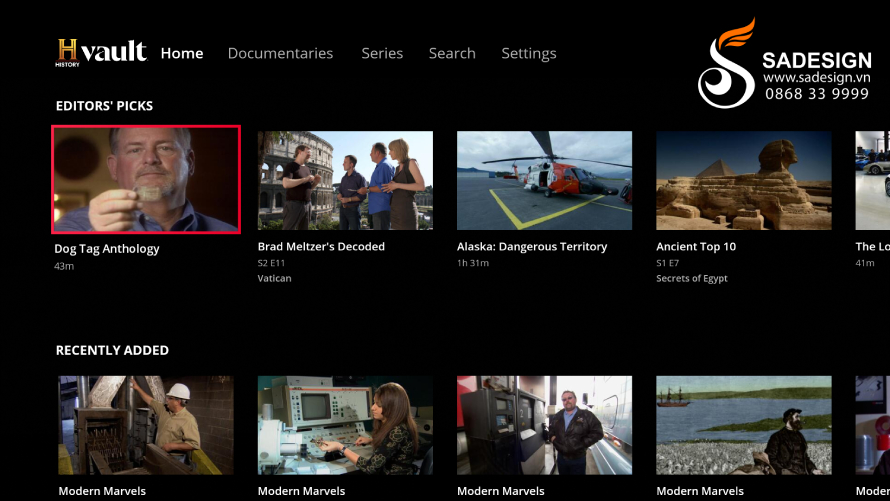Click the 43m duration text
Image resolution: width=890 pixels, height=501 pixels.
64,266
